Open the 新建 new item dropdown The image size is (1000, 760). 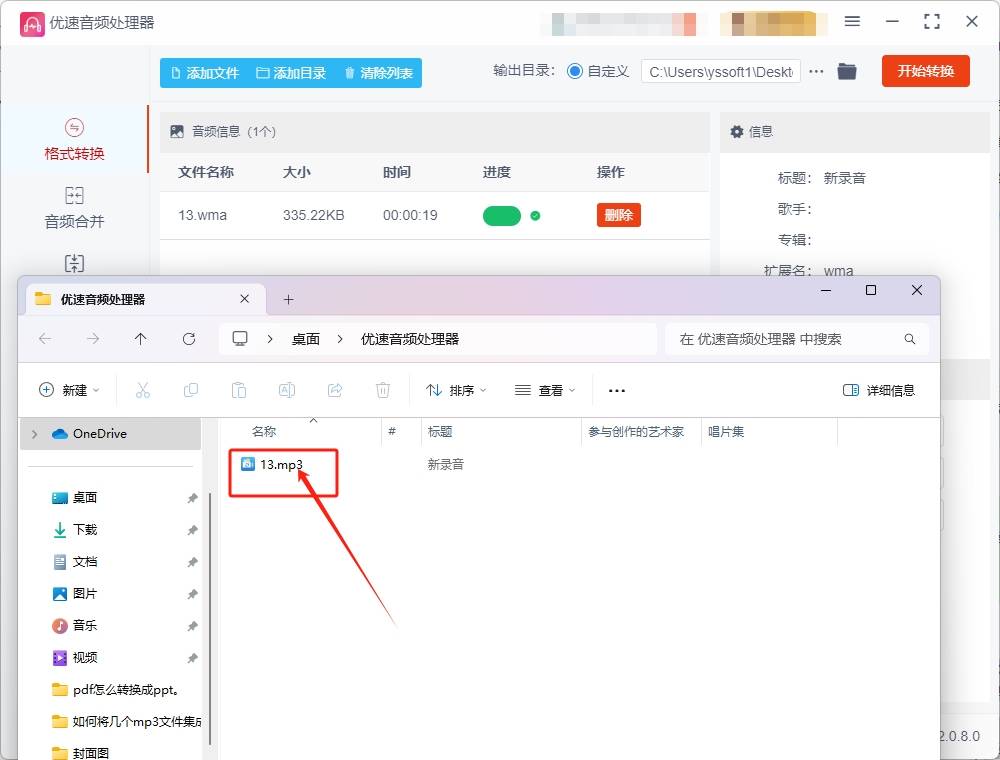69,390
